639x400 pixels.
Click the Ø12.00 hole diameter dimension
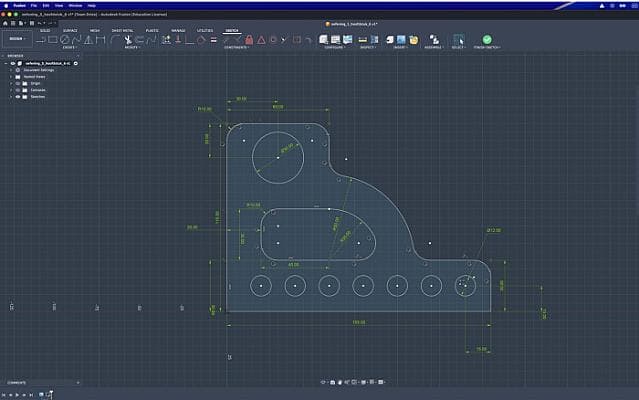click(494, 230)
